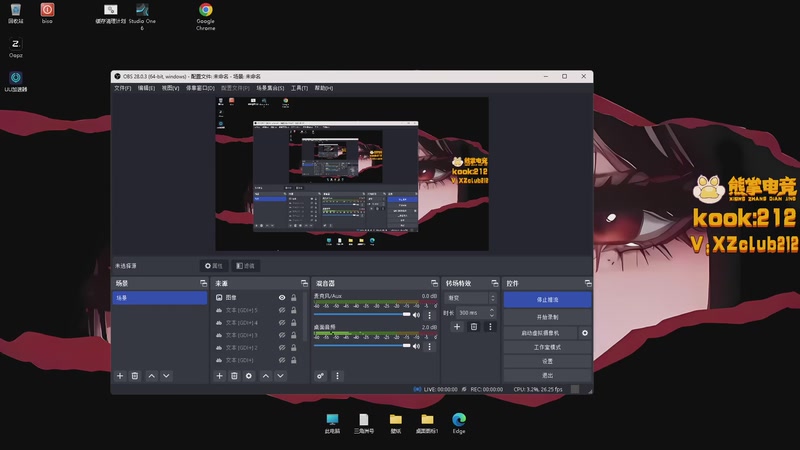The height and width of the screenshot is (450, 800).
Task: Float the Audio Mixer dock with the pop-out icon
Action: click(x=434, y=283)
